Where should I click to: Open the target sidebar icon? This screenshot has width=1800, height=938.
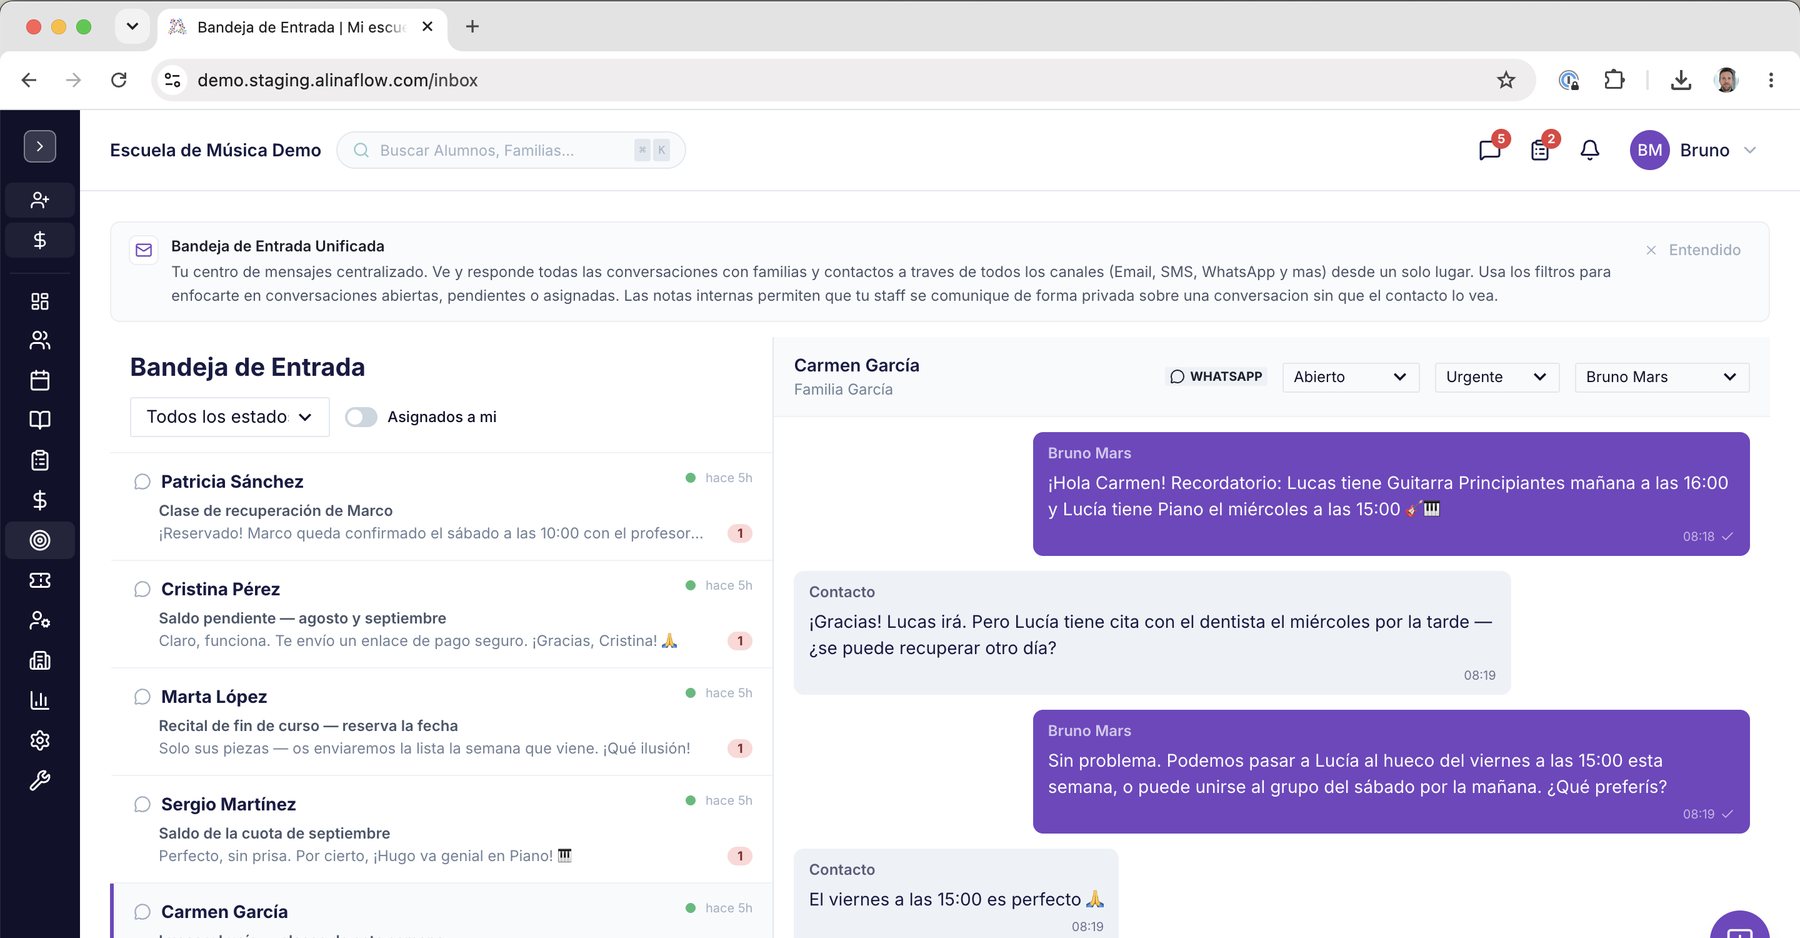40,540
